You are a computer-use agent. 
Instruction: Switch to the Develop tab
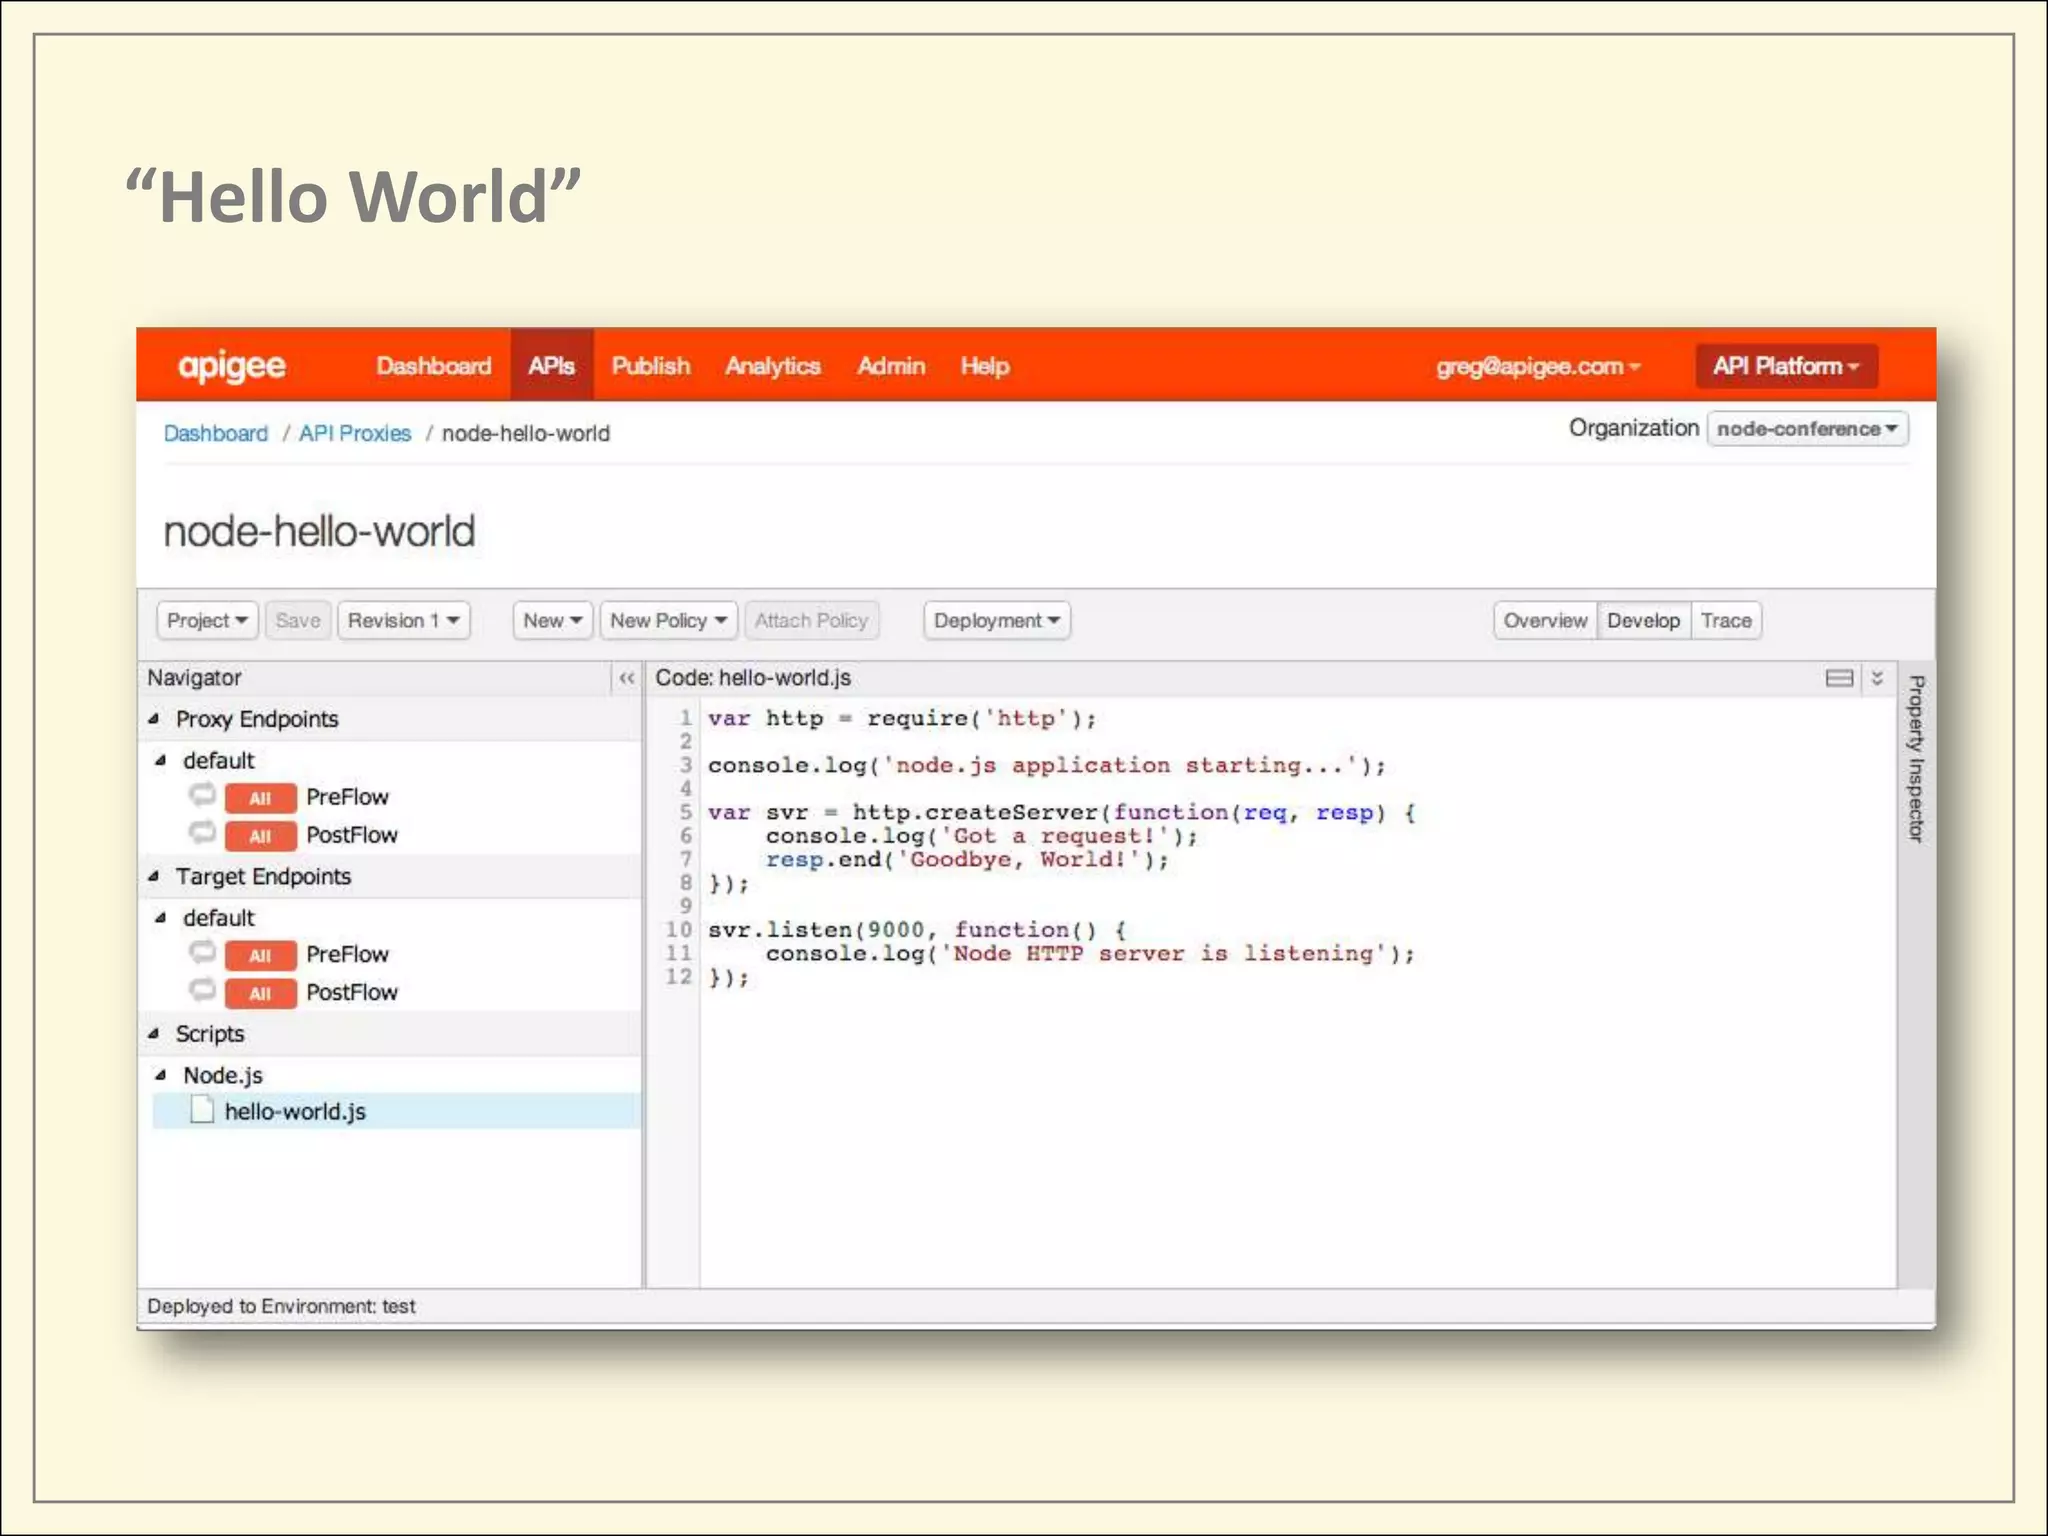[1643, 620]
